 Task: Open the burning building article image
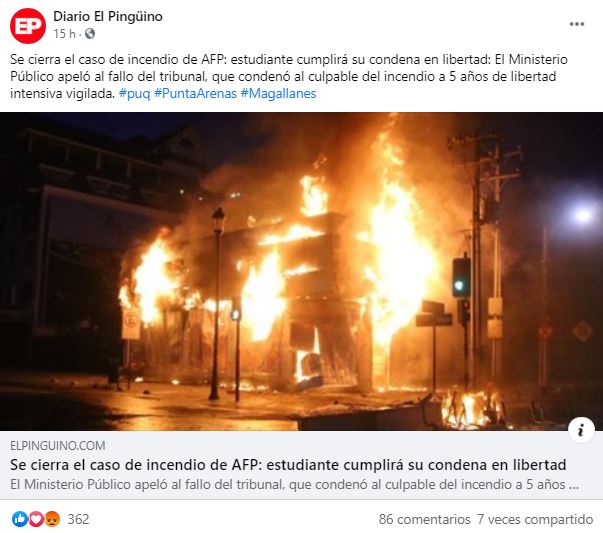click(302, 271)
